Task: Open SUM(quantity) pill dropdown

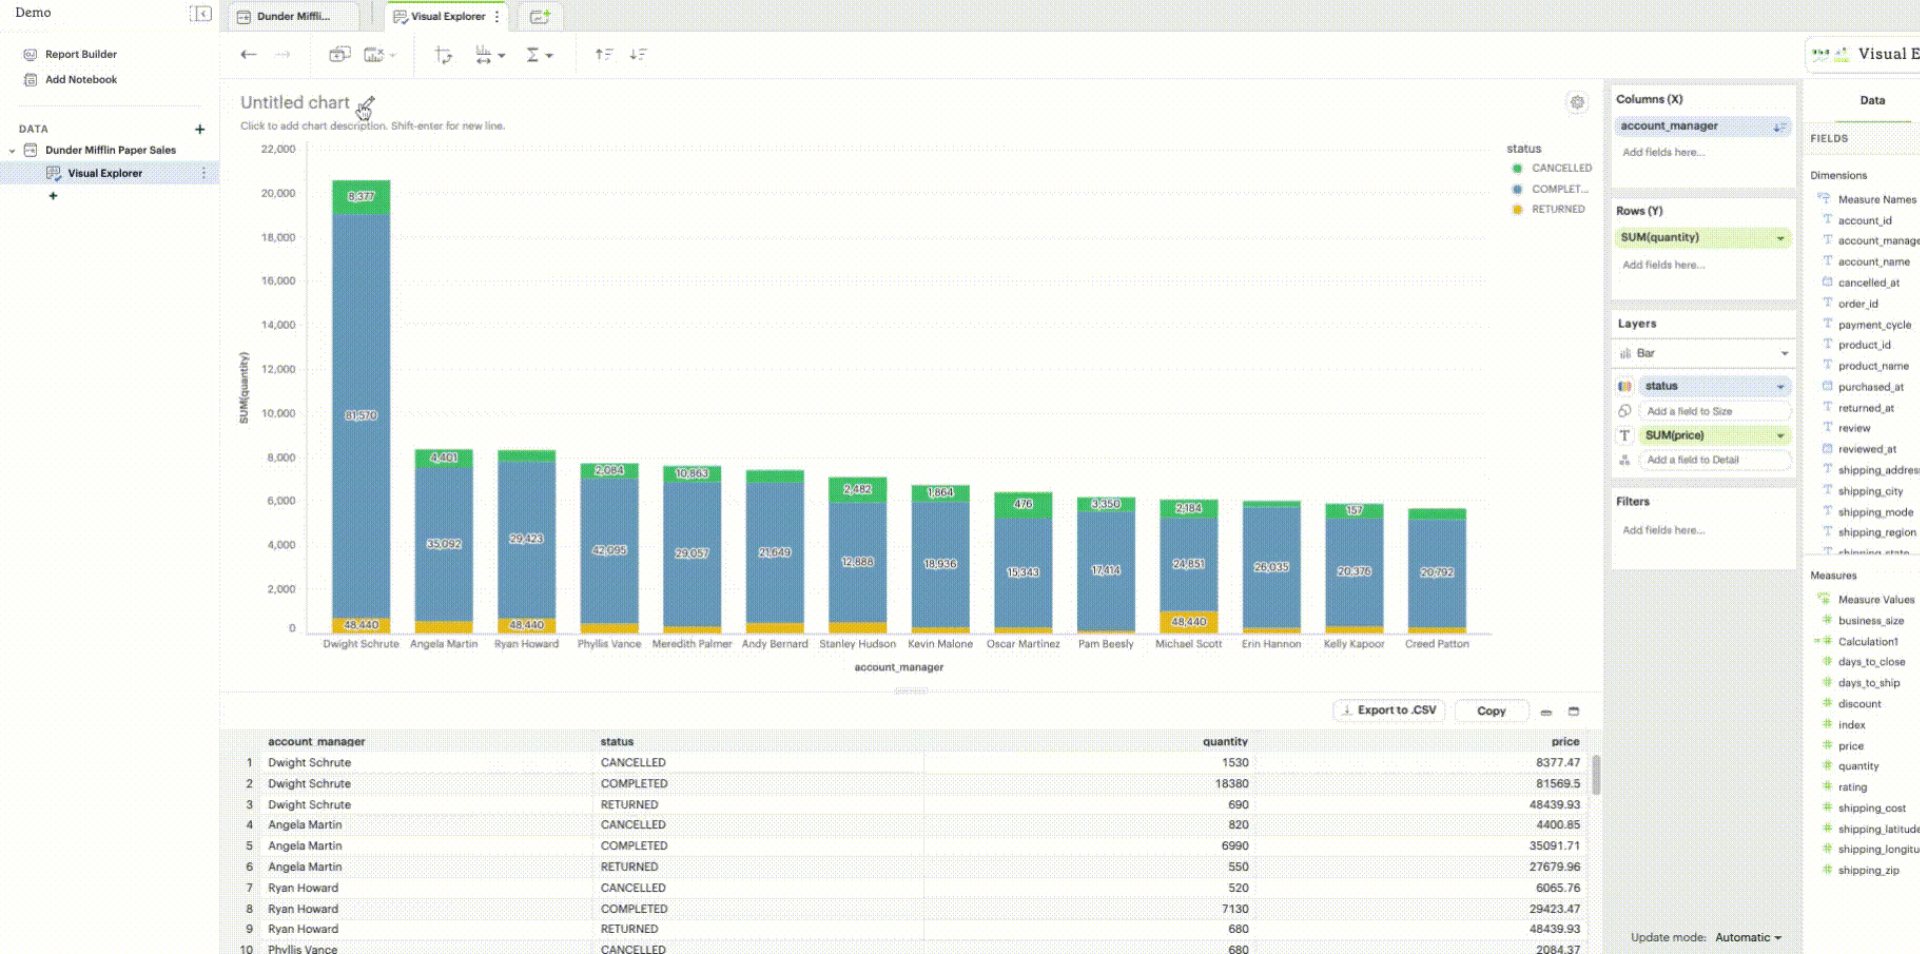Action: pos(1780,238)
